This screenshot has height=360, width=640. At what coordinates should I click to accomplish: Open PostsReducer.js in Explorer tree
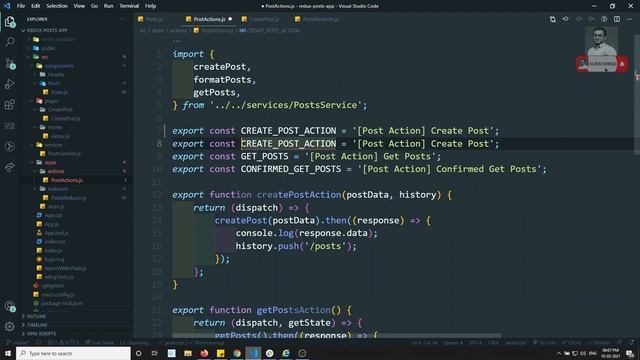click(68, 198)
